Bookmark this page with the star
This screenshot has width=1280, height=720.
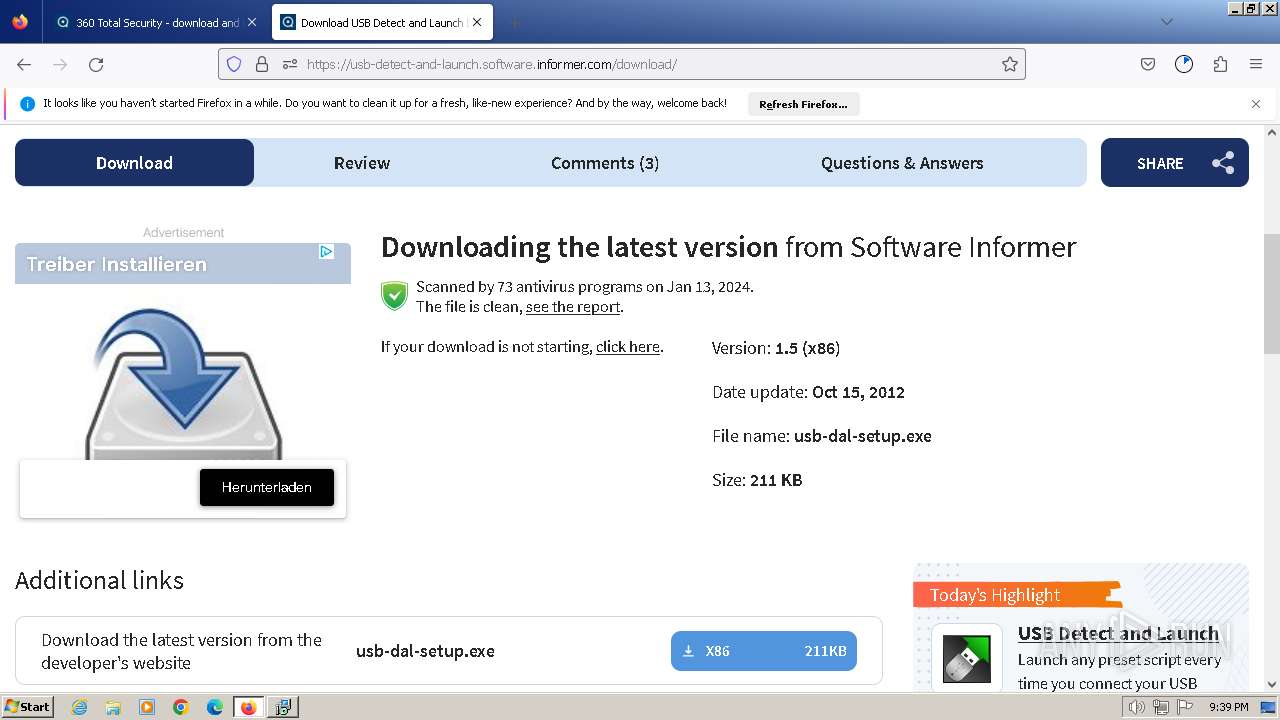tap(1010, 64)
